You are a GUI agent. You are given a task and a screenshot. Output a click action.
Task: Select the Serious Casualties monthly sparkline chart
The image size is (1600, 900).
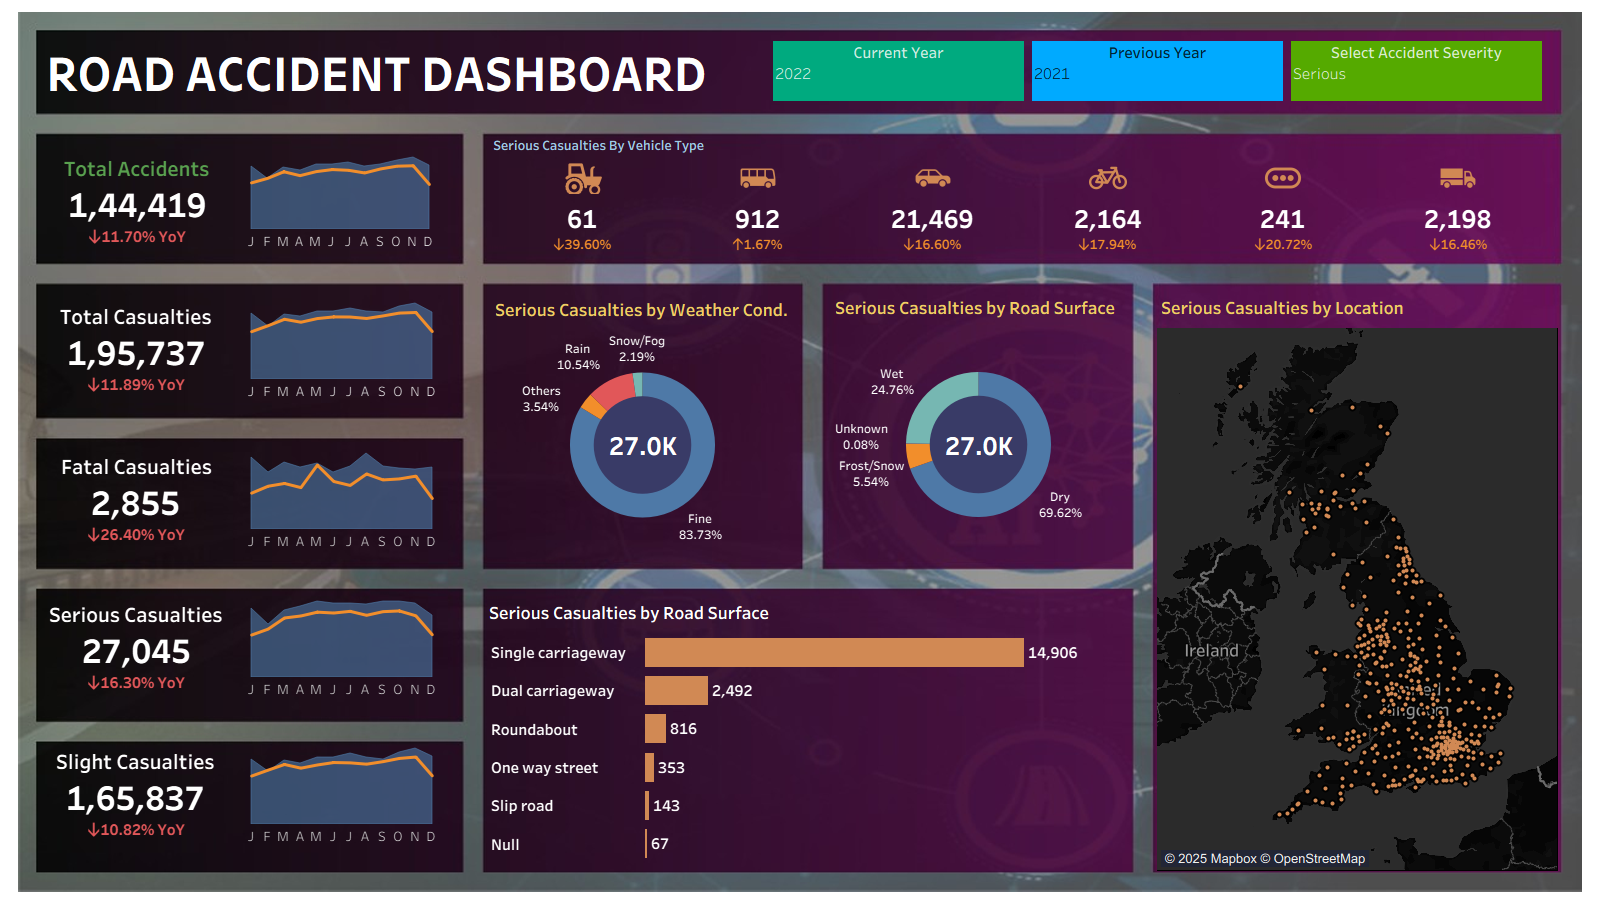[x=341, y=639]
